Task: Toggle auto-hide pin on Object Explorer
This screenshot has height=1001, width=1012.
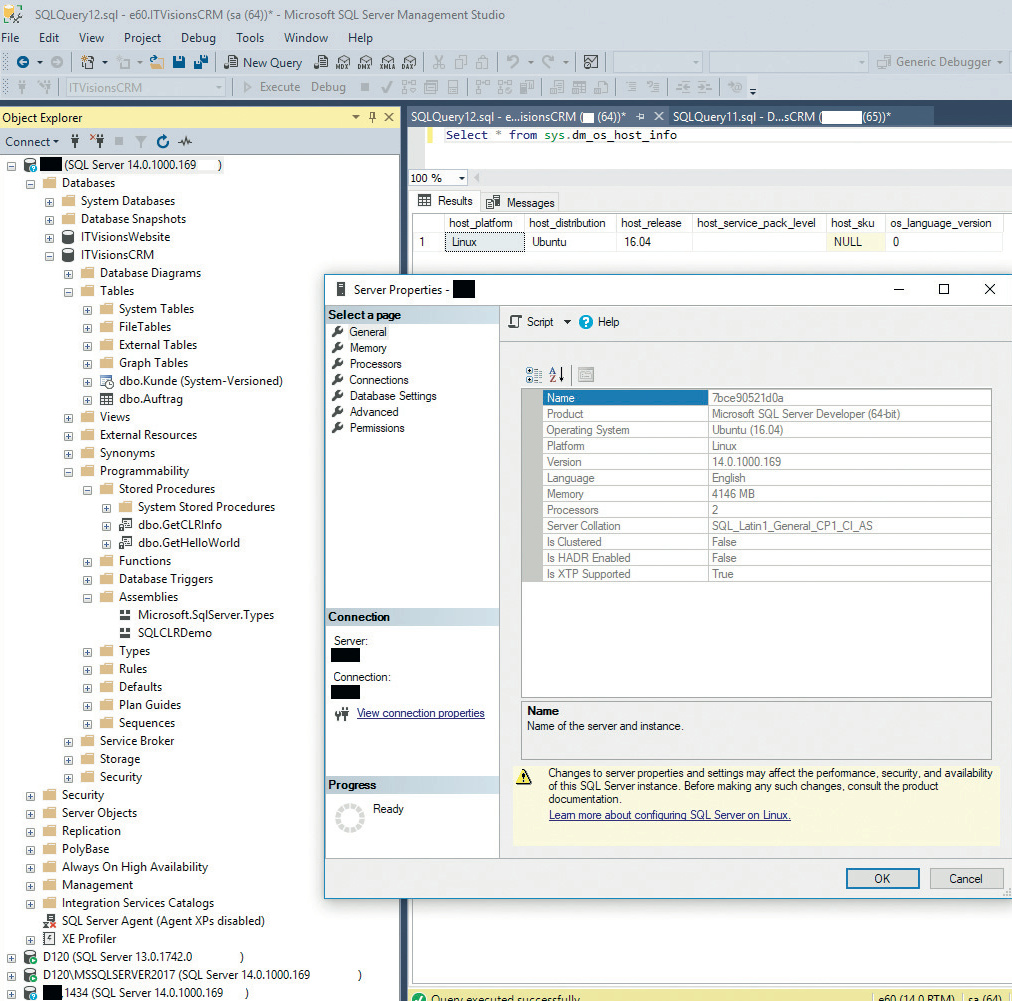Action: tap(372, 118)
